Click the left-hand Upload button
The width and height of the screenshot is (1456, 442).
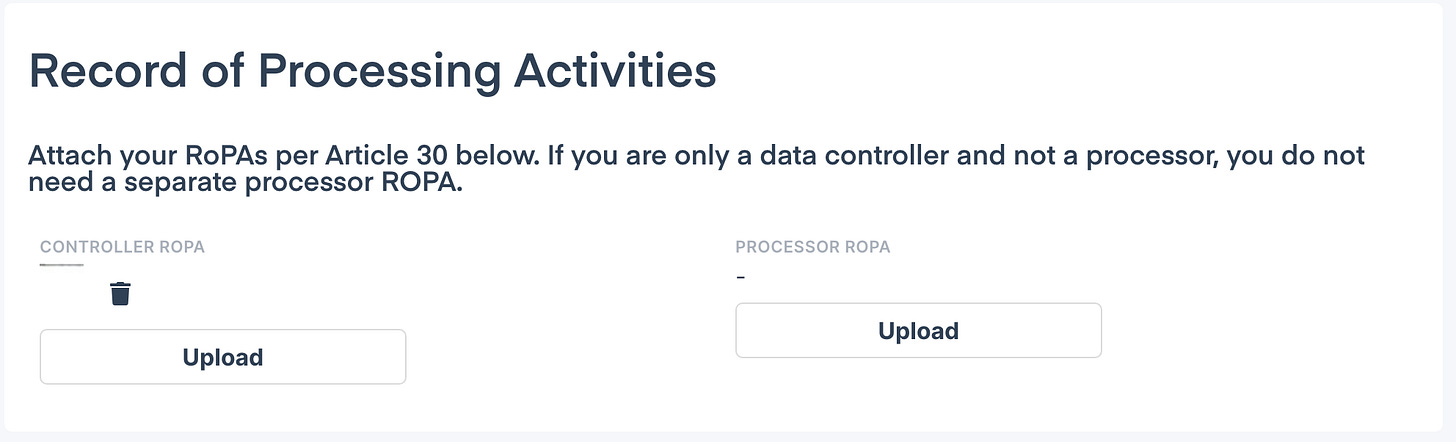click(222, 357)
